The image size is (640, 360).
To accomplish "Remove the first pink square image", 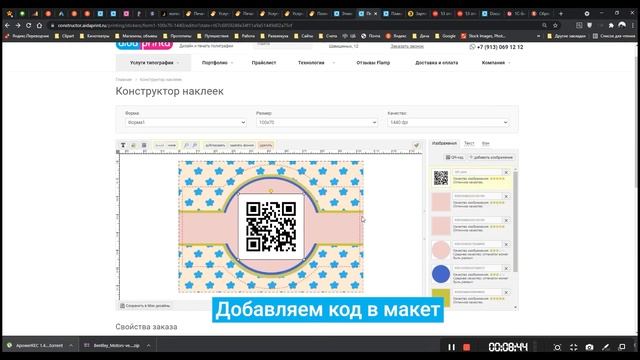I will tap(506, 196).
